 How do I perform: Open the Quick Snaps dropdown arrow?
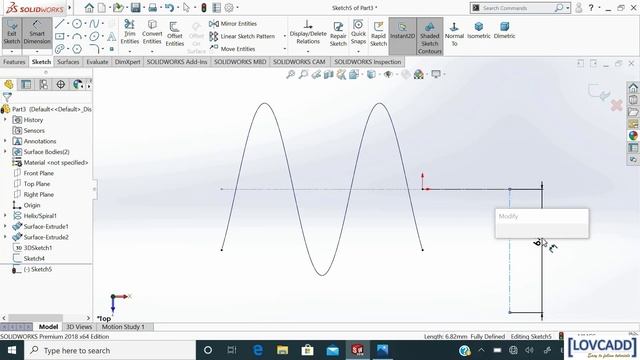coord(358,51)
